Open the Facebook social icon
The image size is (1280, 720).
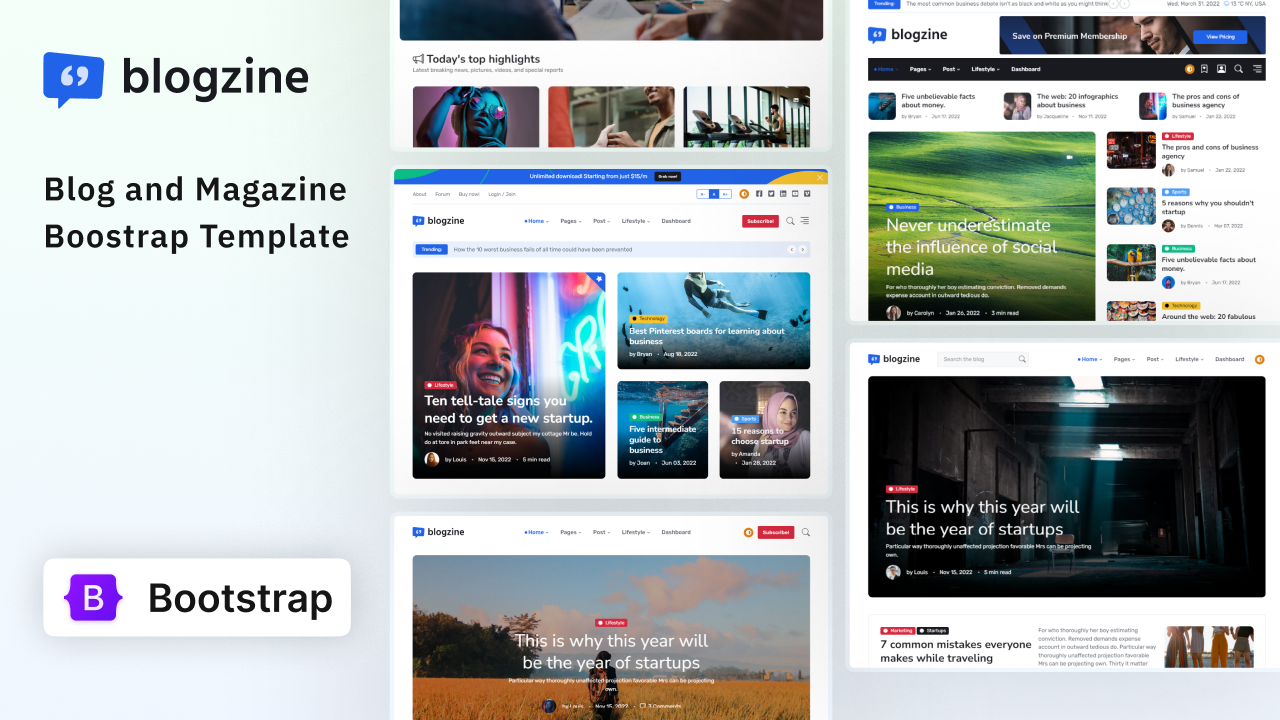[x=759, y=194]
